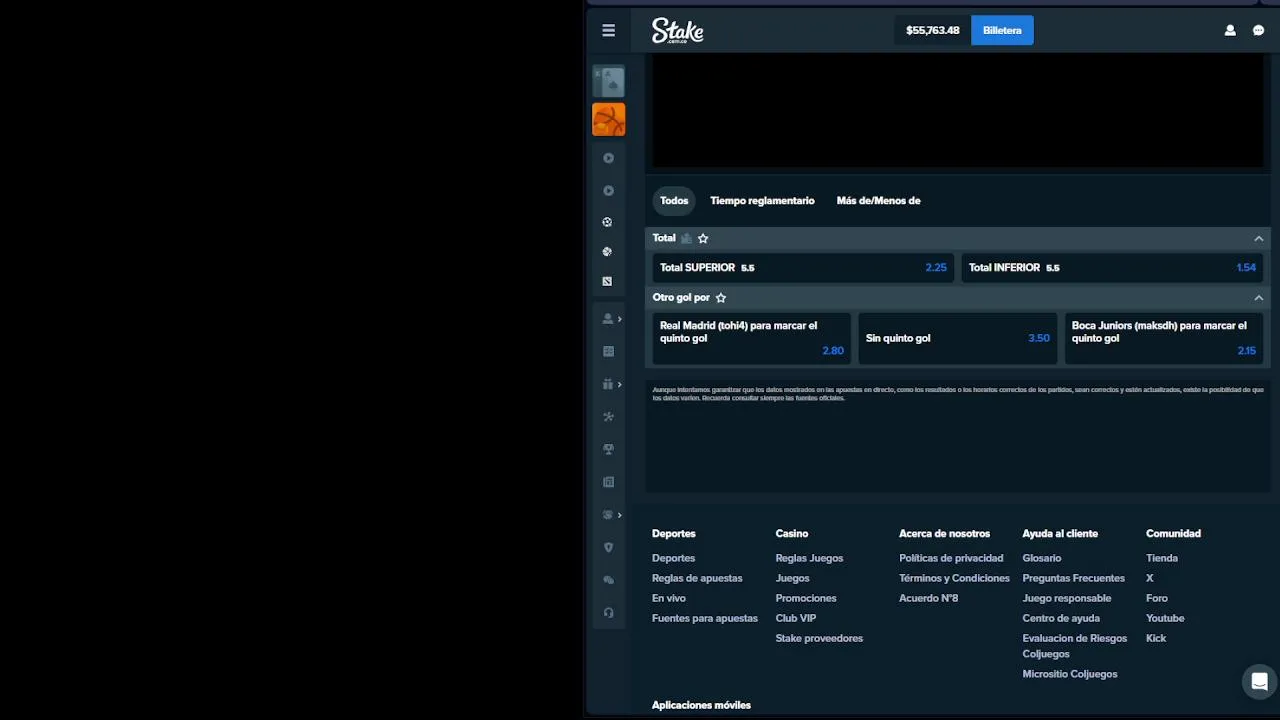Click the black live stream video area
The height and width of the screenshot is (720, 1280).
958,112
